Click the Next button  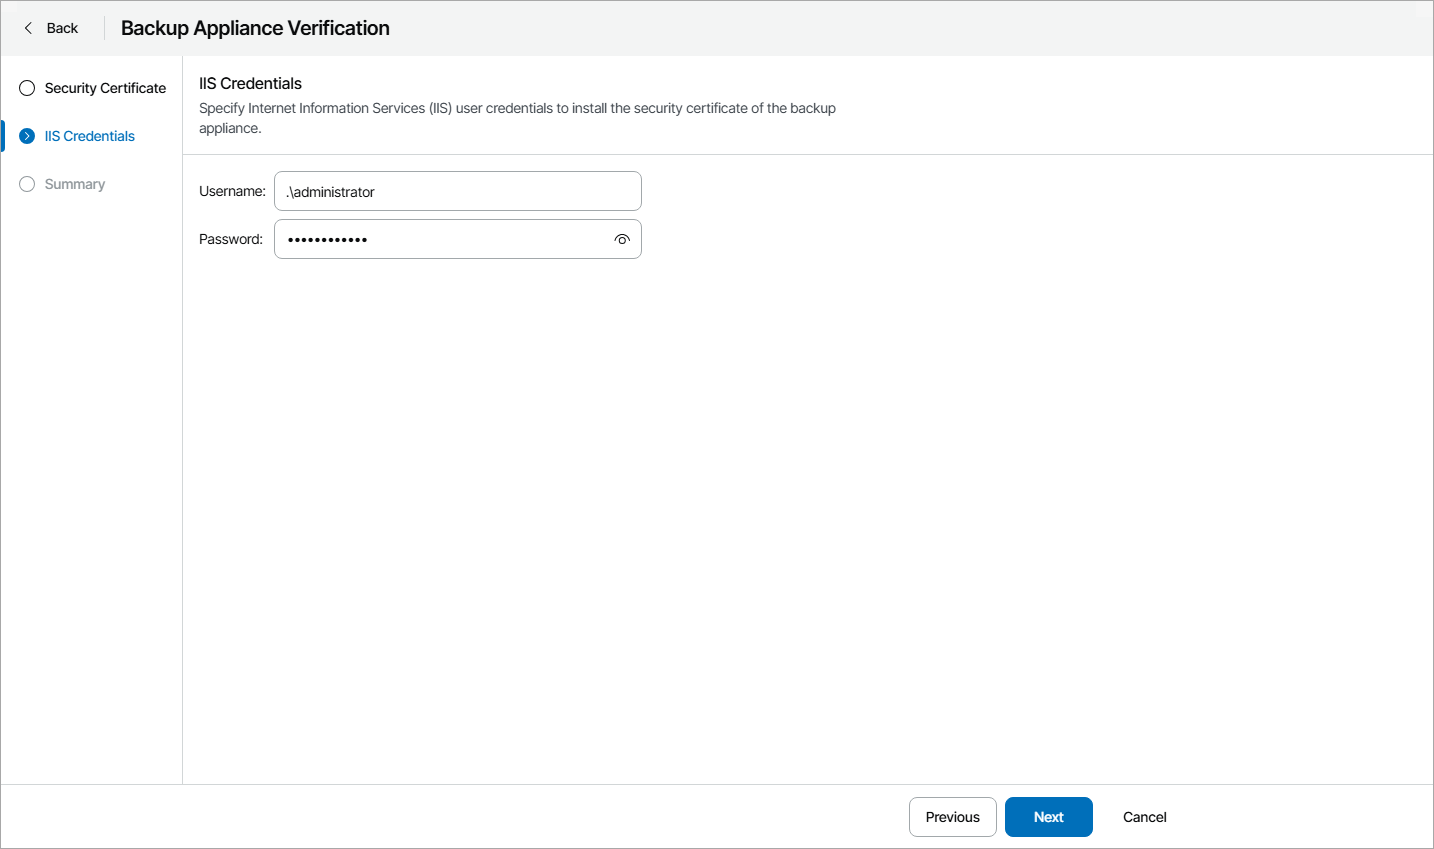coord(1048,817)
